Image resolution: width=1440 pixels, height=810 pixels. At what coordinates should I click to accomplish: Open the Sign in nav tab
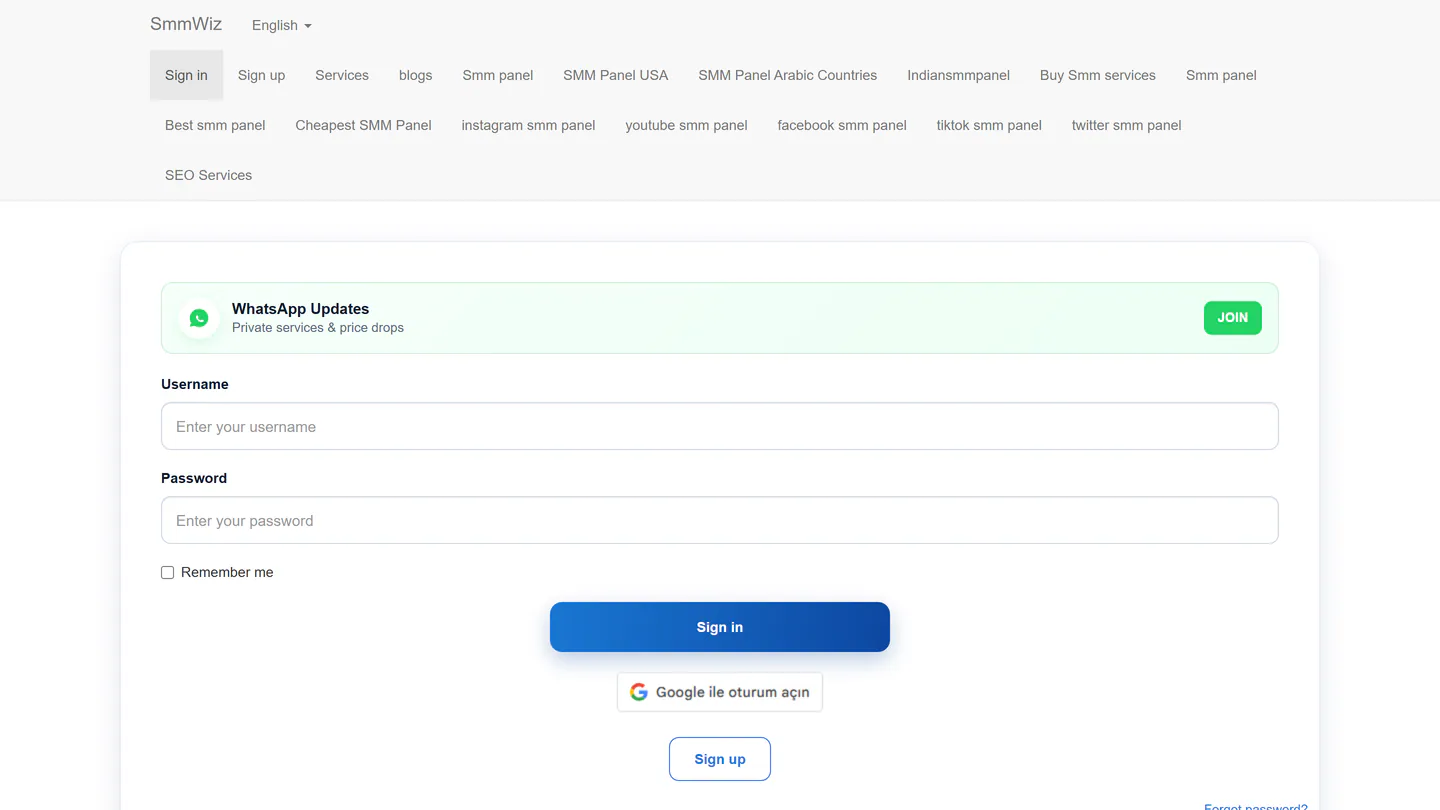pos(186,75)
